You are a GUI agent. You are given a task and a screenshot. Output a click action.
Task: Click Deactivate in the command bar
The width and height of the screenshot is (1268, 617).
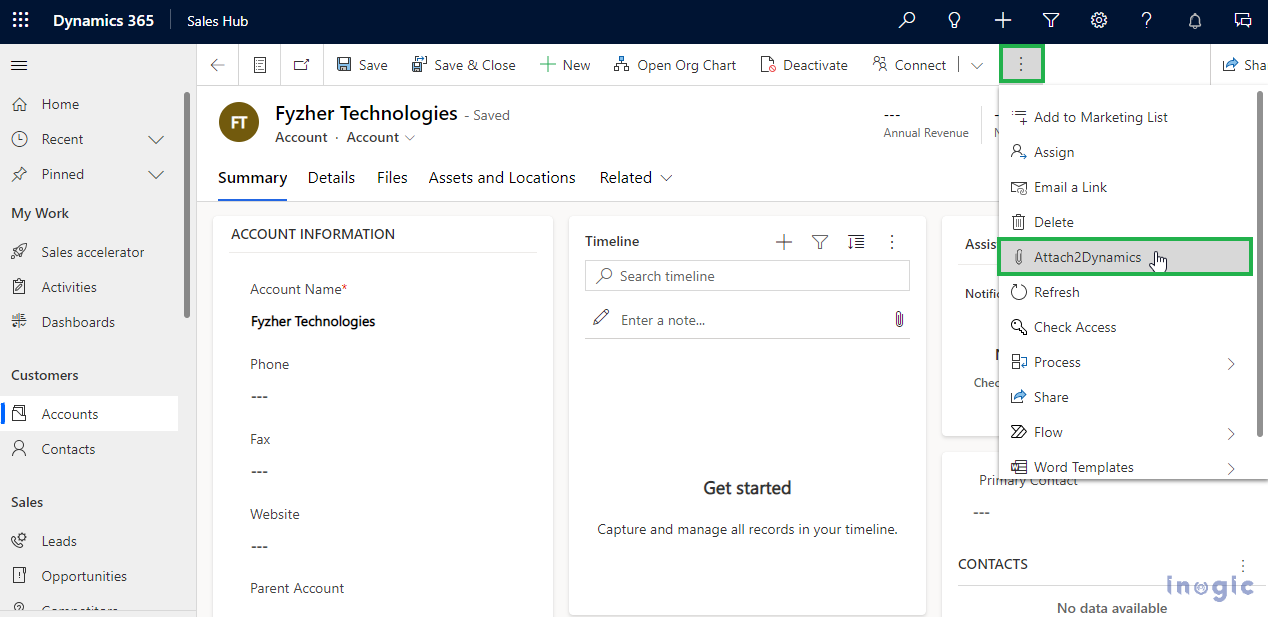[x=804, y=65]
